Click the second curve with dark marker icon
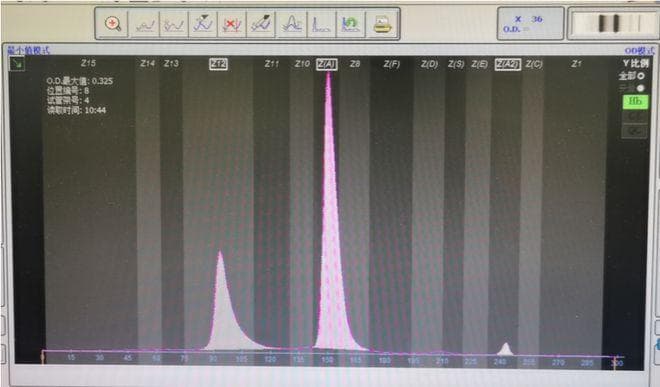This screenshot has height=387, width=660. pyautogui.click(x=261, y=24)
